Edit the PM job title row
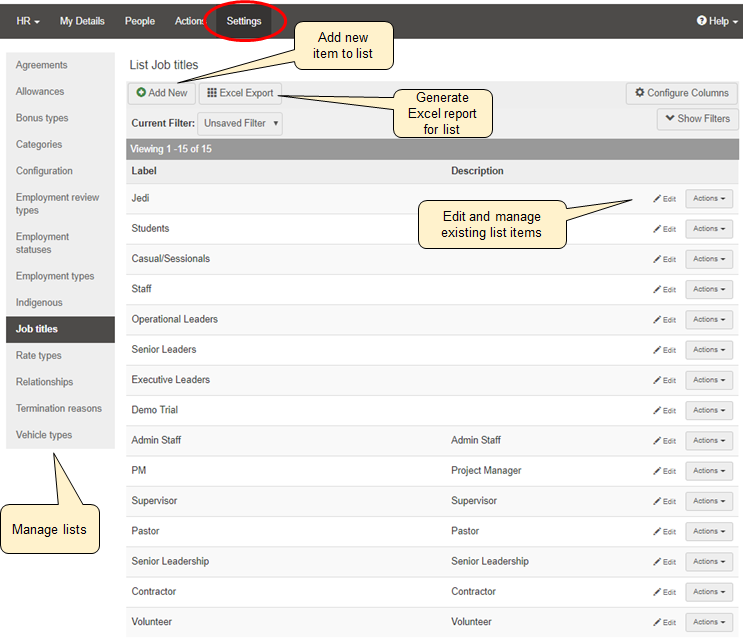 [x=665, y=471]
